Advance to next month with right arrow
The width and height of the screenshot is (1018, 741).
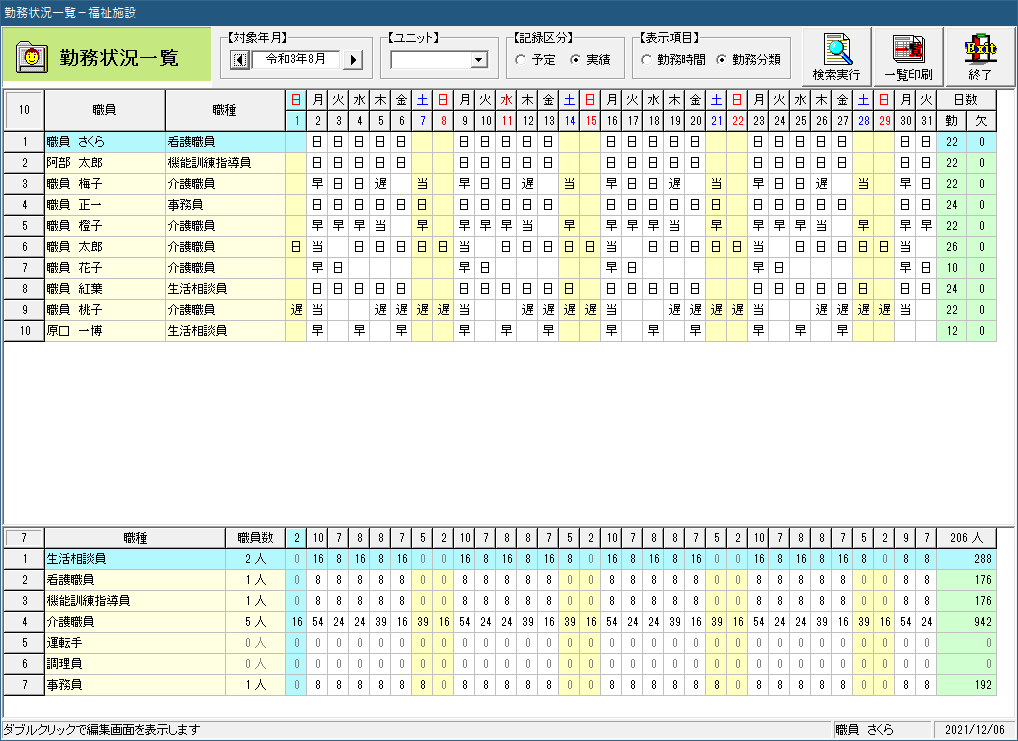[x=353, y=60]
